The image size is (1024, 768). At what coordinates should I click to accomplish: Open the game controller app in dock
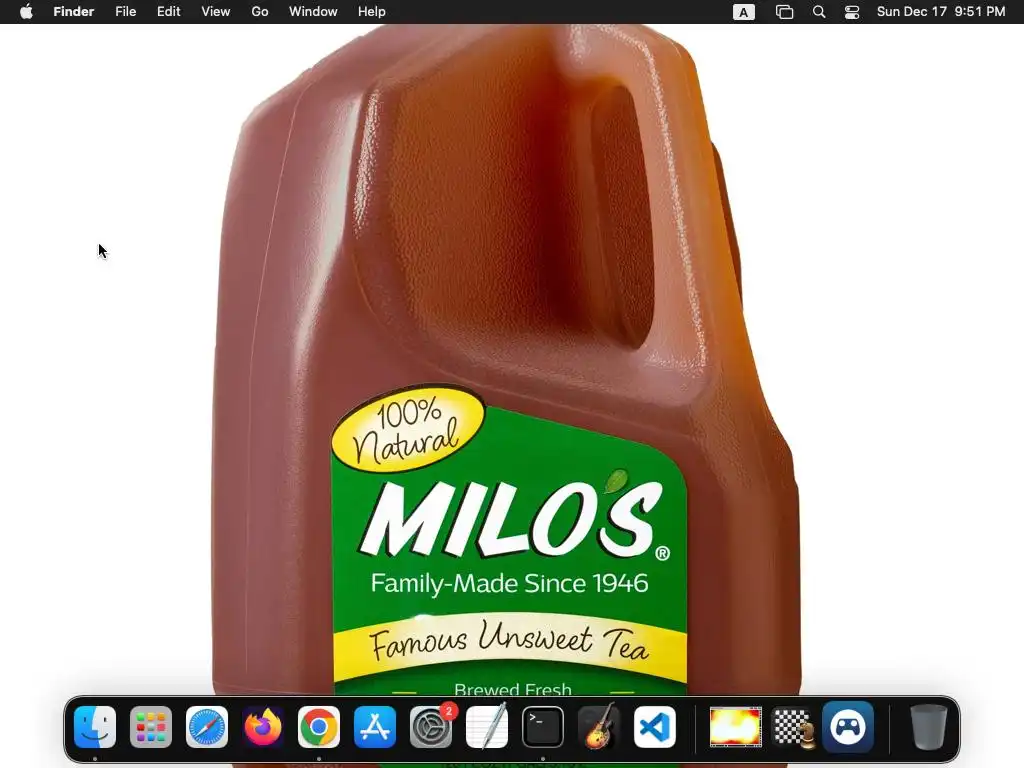(x=848, y=727)
